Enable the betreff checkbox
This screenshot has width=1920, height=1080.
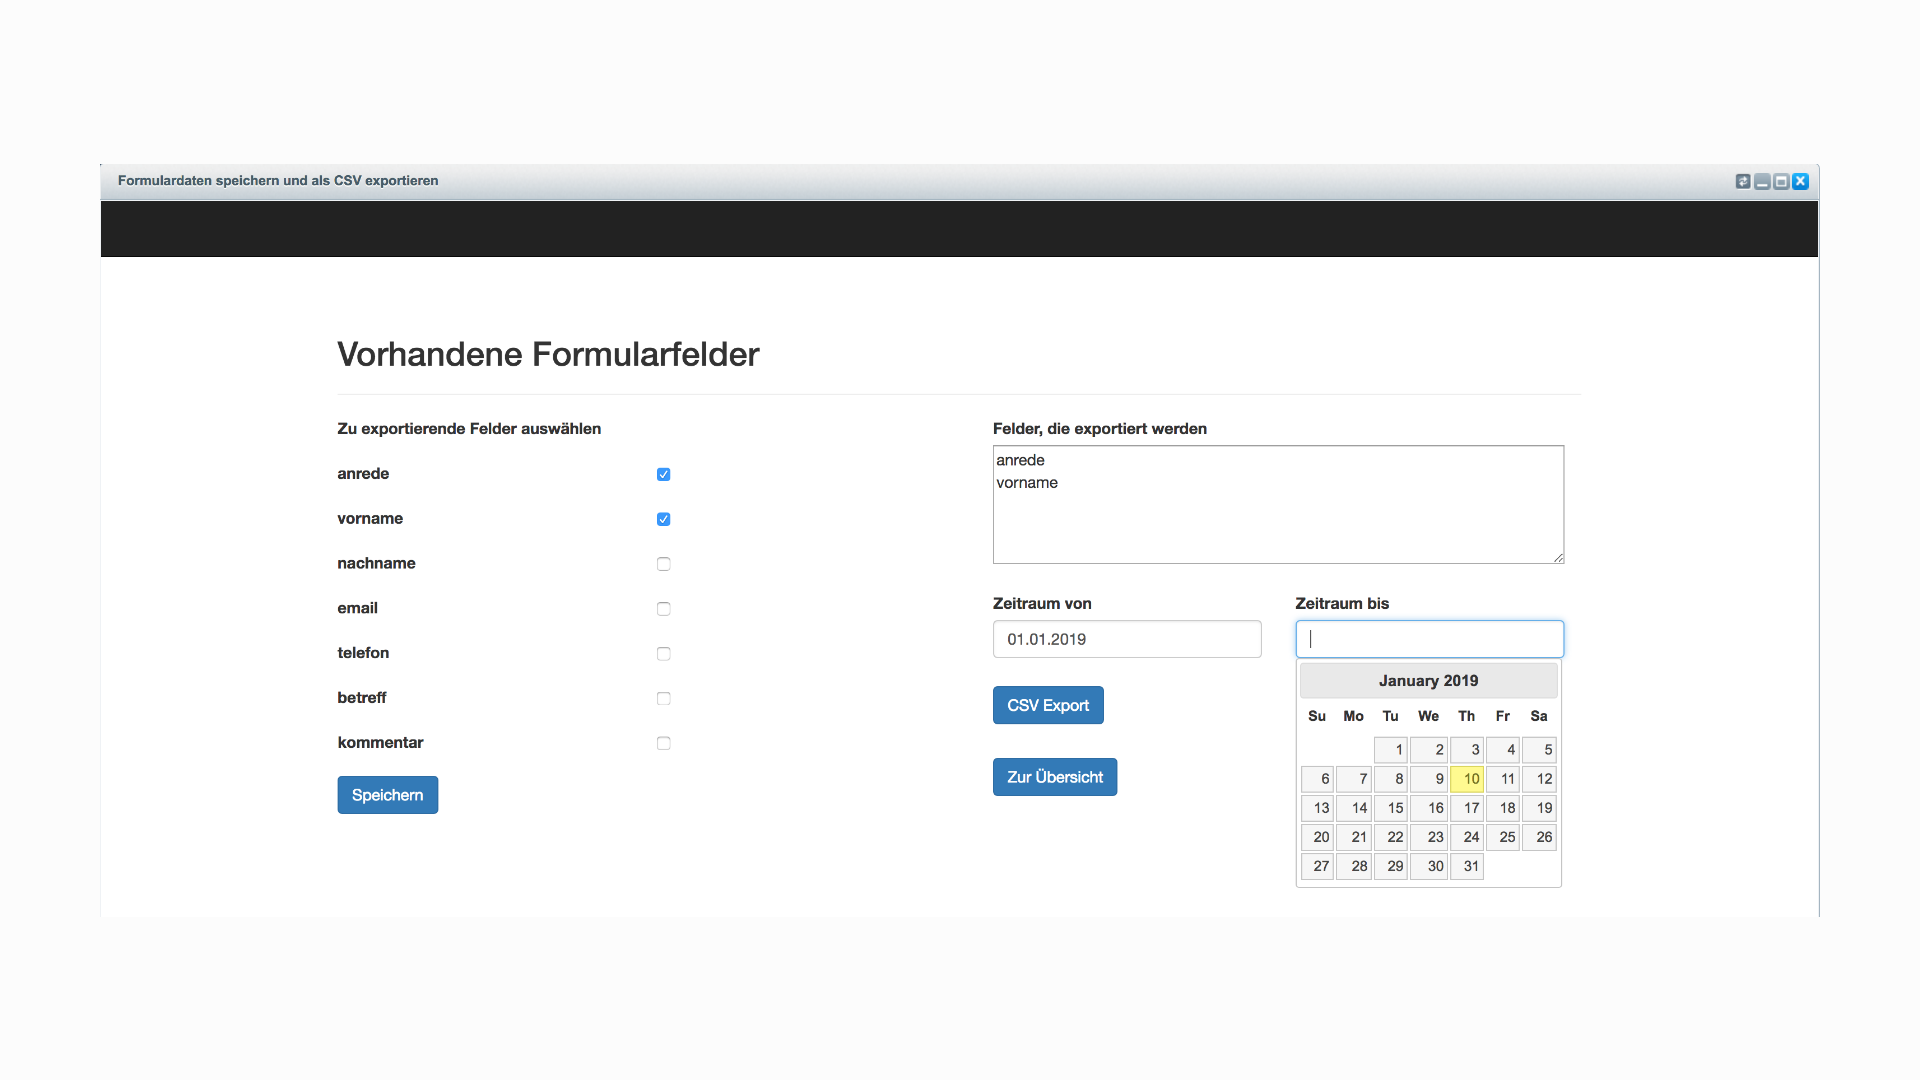(662, 698)
